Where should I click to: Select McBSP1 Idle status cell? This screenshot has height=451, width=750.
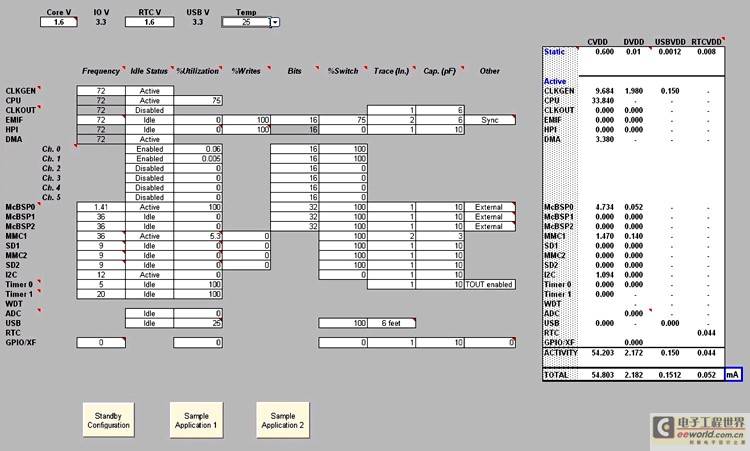click(149, 217)
